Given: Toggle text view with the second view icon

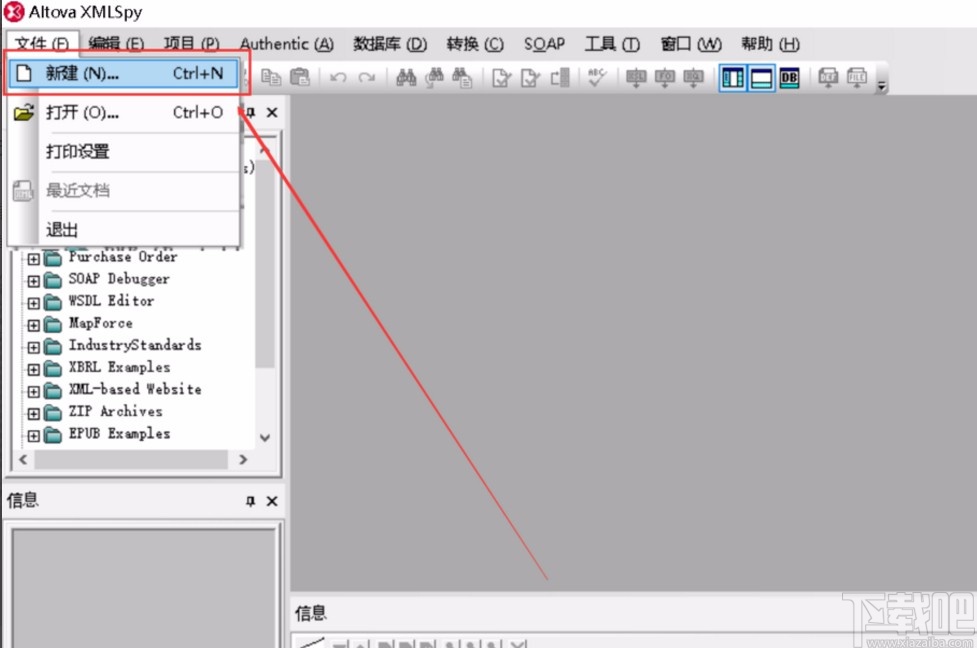Looking at the screenshot, I should (760, 77).
